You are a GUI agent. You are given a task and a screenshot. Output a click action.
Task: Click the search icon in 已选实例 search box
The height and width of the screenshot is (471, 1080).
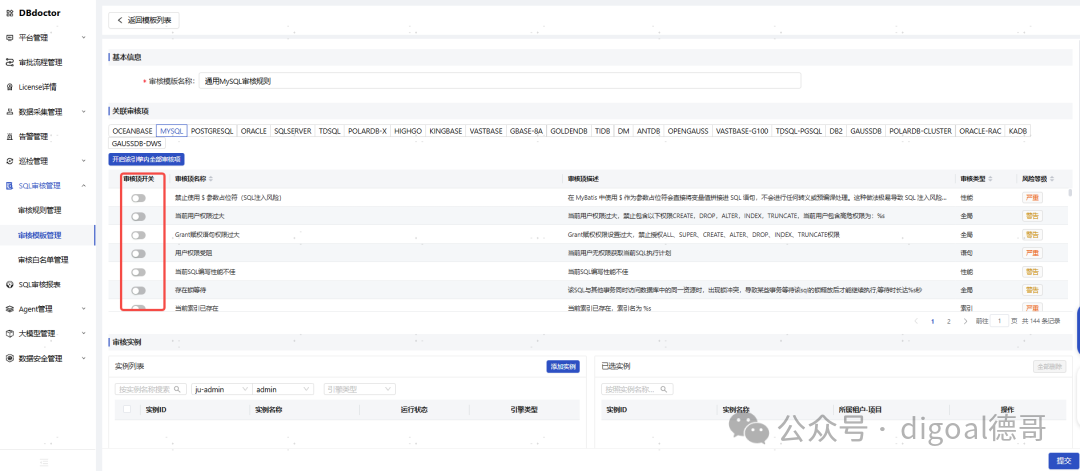664,389
